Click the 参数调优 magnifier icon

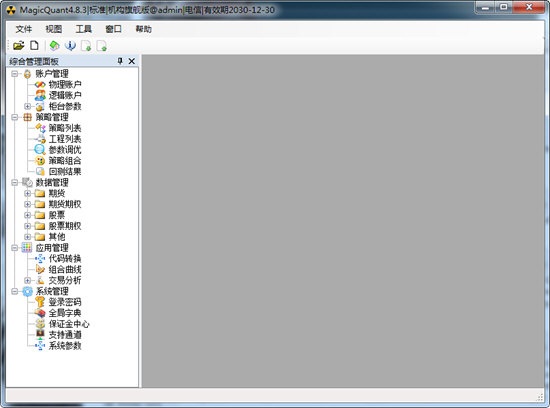(40, 150)
